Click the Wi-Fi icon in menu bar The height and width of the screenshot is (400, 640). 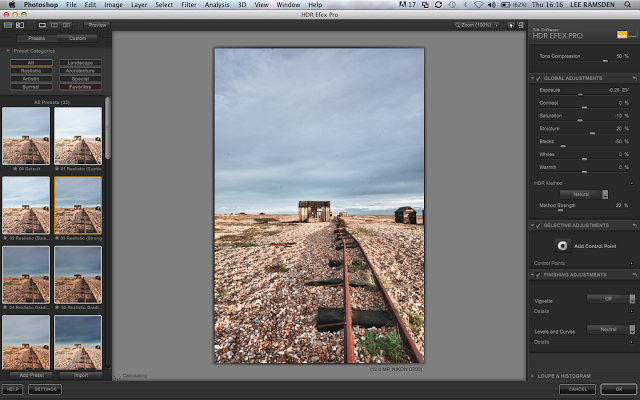pos(478,4)
